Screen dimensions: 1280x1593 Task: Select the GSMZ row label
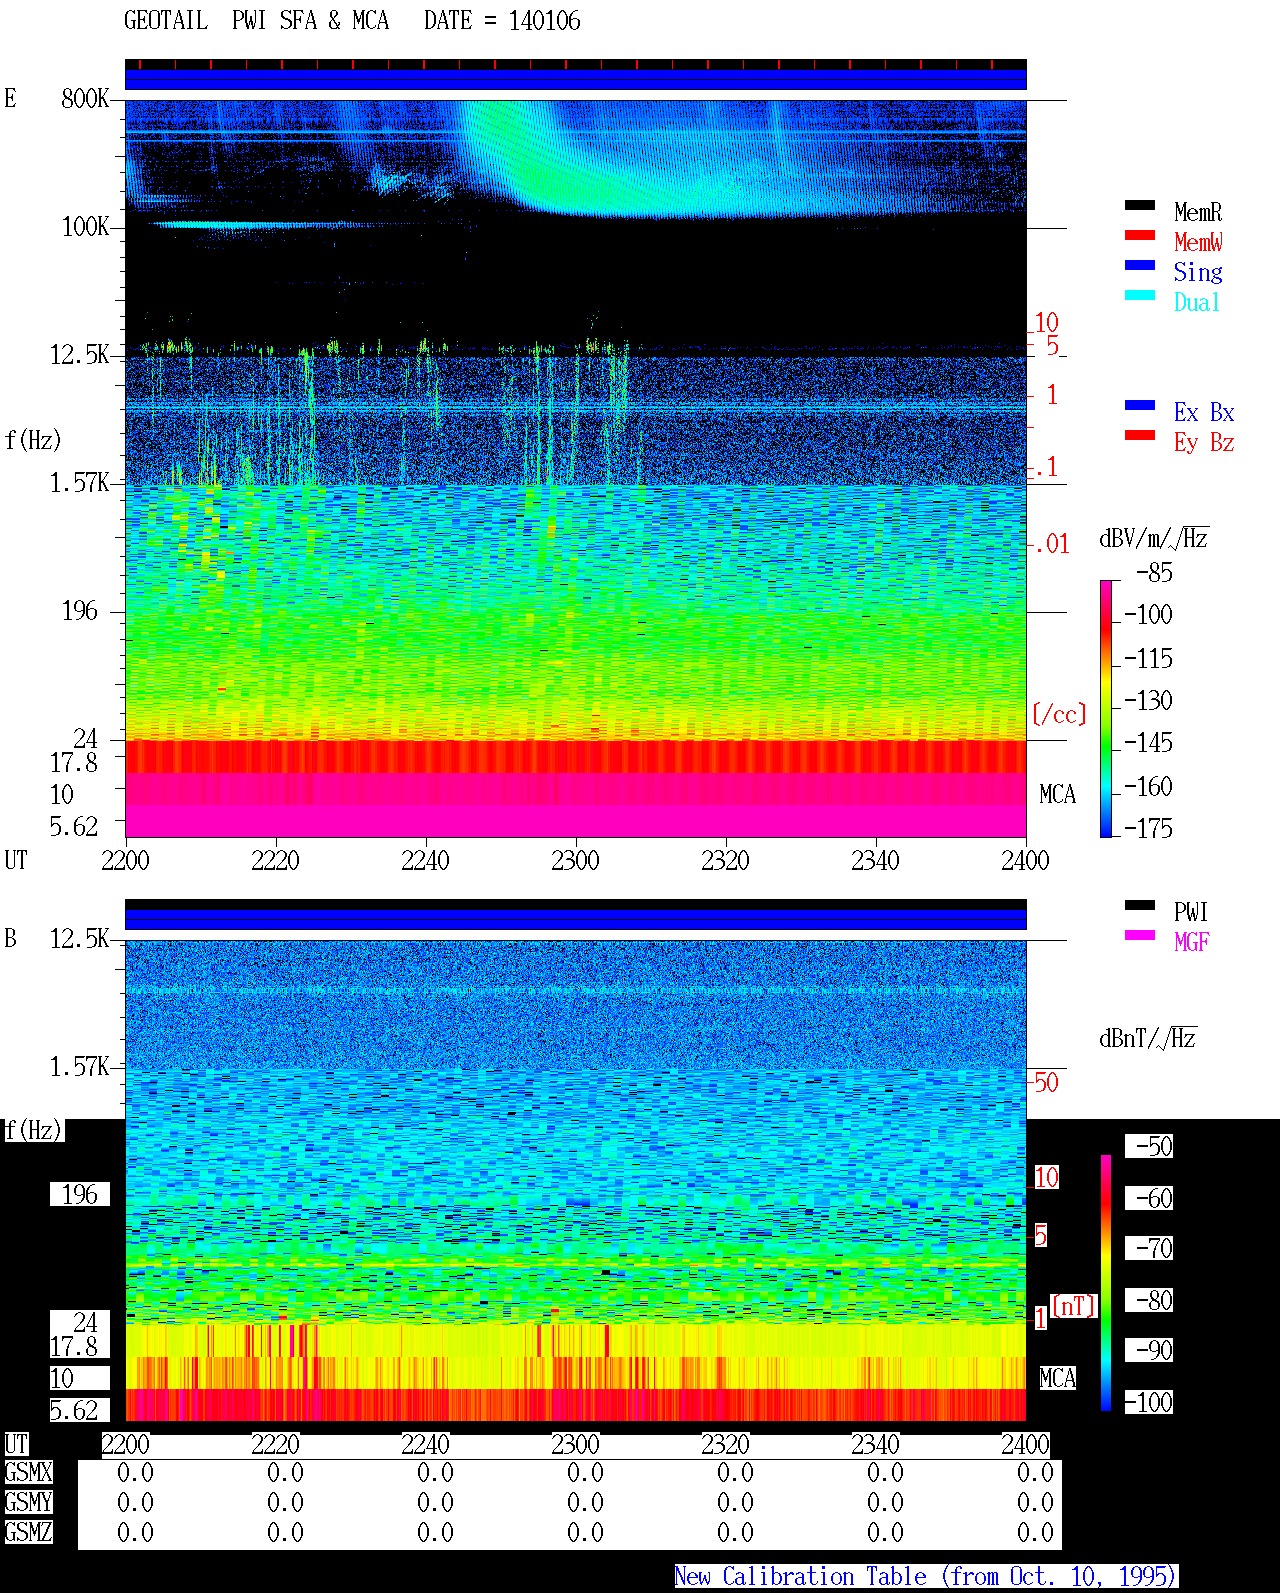tap(28, 1533)
